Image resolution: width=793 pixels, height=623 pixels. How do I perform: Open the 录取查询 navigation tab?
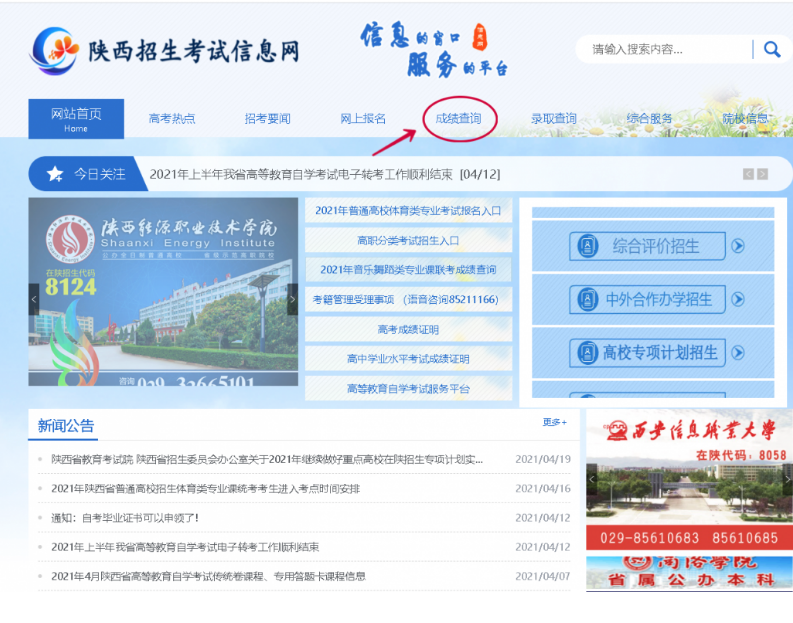(x=554, y=119)
